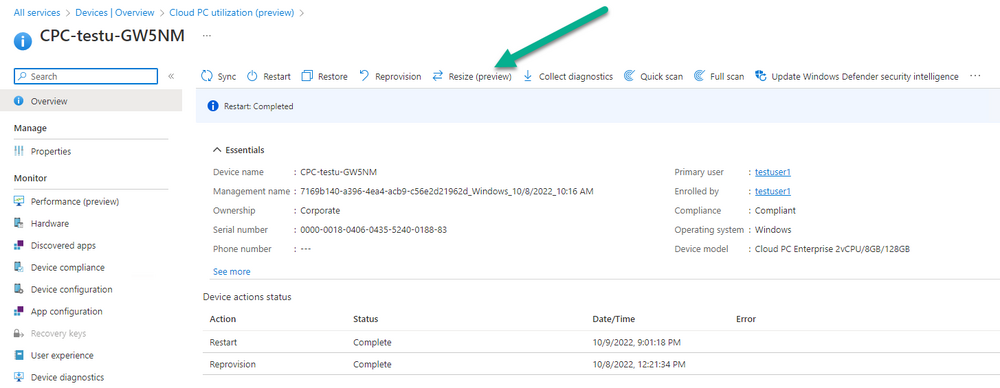Click the App configuration icon
The image size is (1000, 388).
(19, 311)
